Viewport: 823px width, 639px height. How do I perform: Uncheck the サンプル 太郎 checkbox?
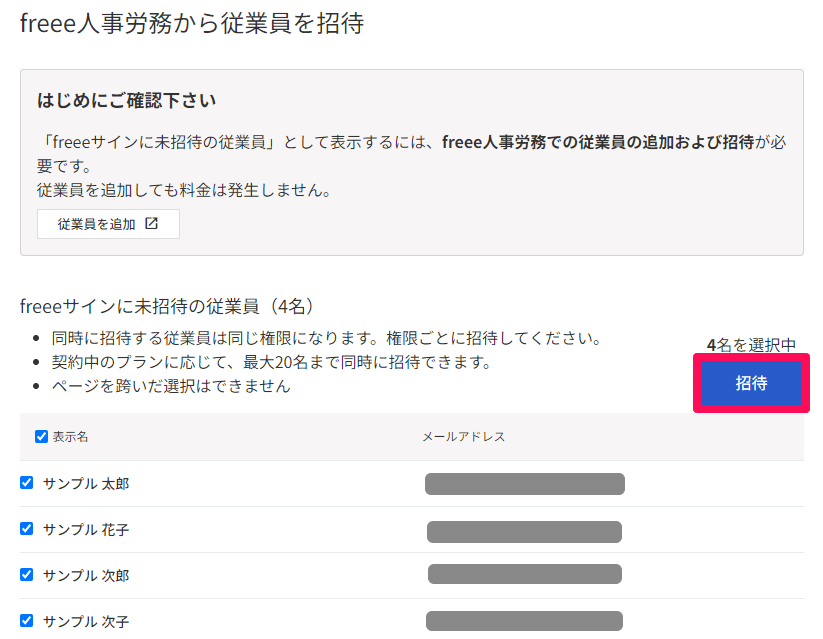point(27,483)
